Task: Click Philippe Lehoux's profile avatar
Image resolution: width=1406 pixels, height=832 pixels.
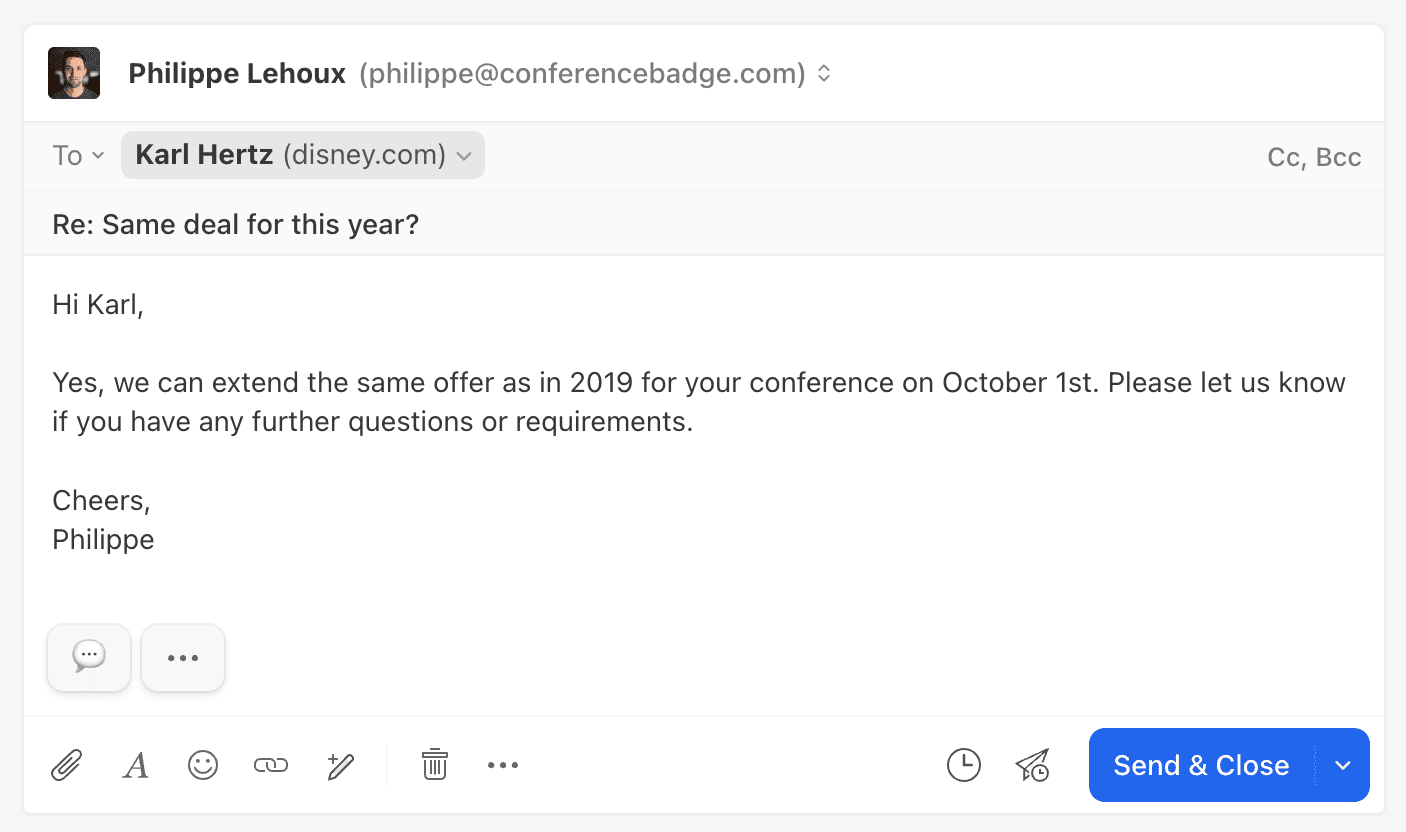Action: click(x=74, y=73)
